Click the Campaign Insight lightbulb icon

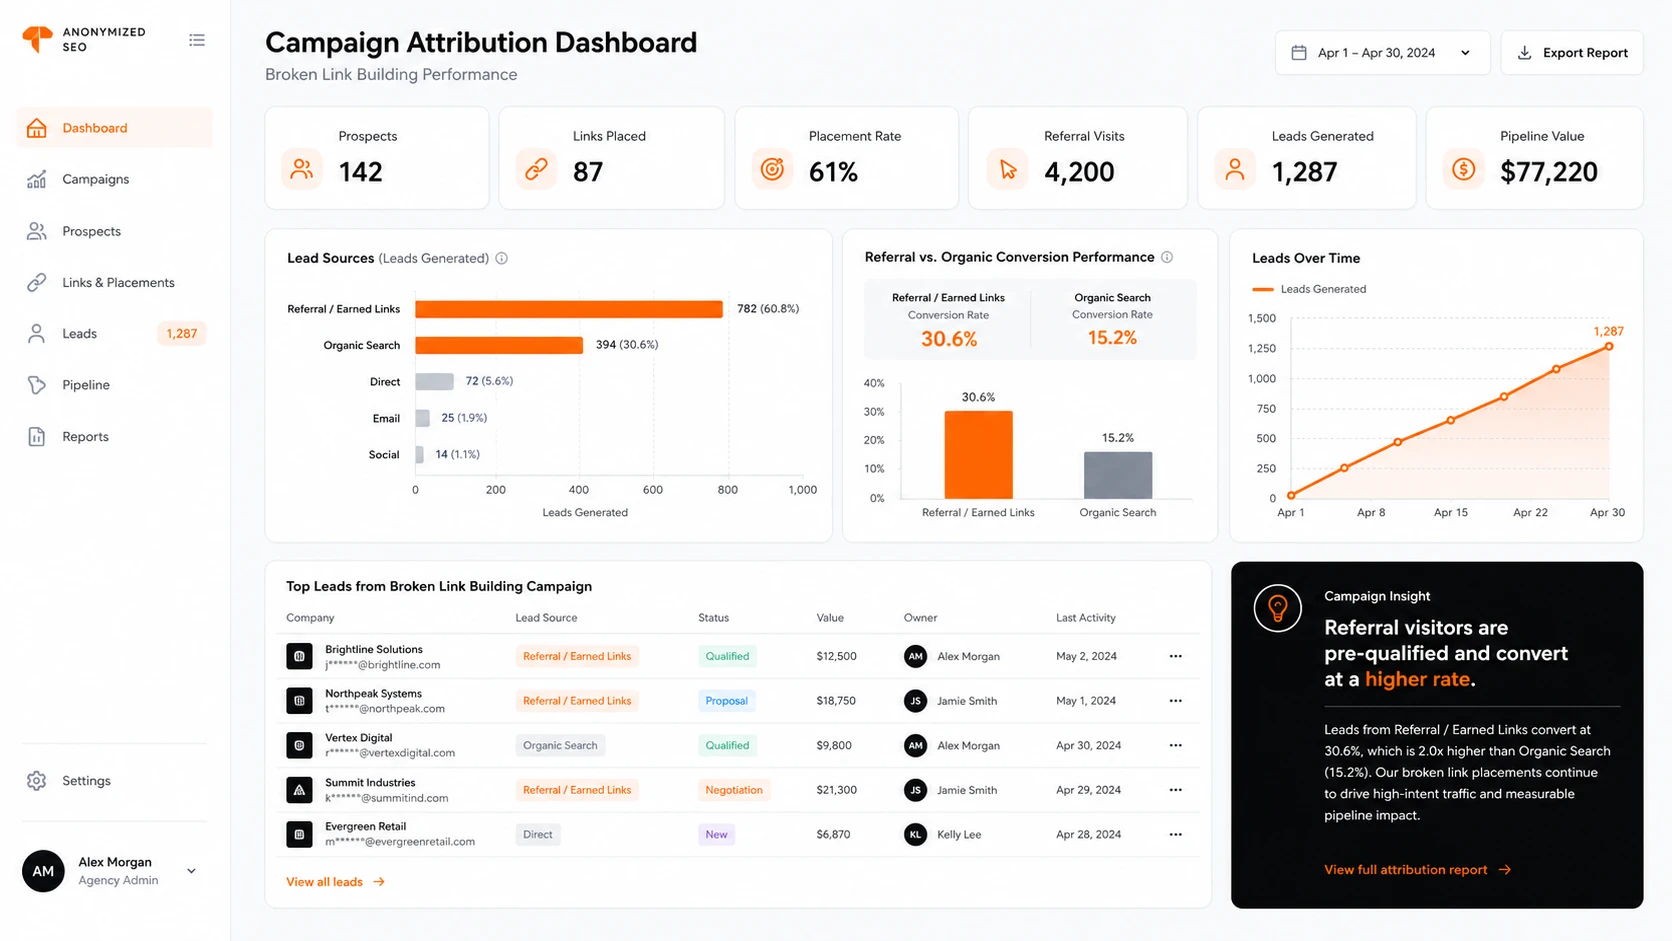(1277, 608)
